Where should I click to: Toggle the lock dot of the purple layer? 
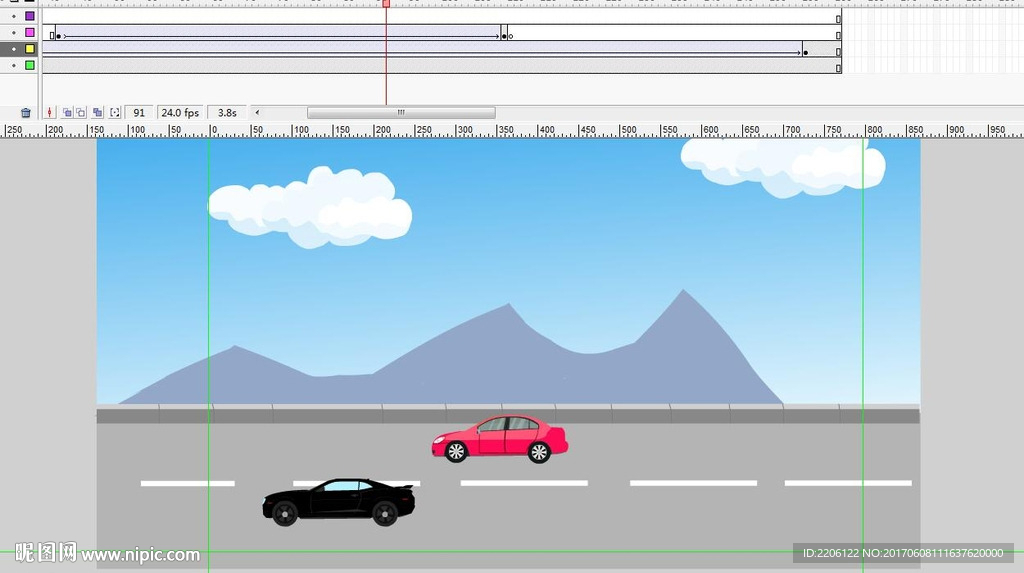[14, 16]
